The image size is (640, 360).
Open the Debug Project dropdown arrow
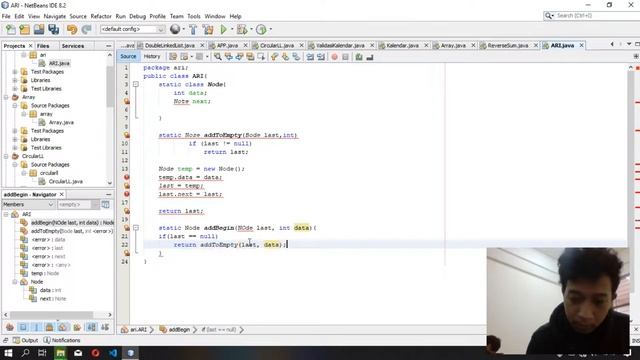pos(251,29)
